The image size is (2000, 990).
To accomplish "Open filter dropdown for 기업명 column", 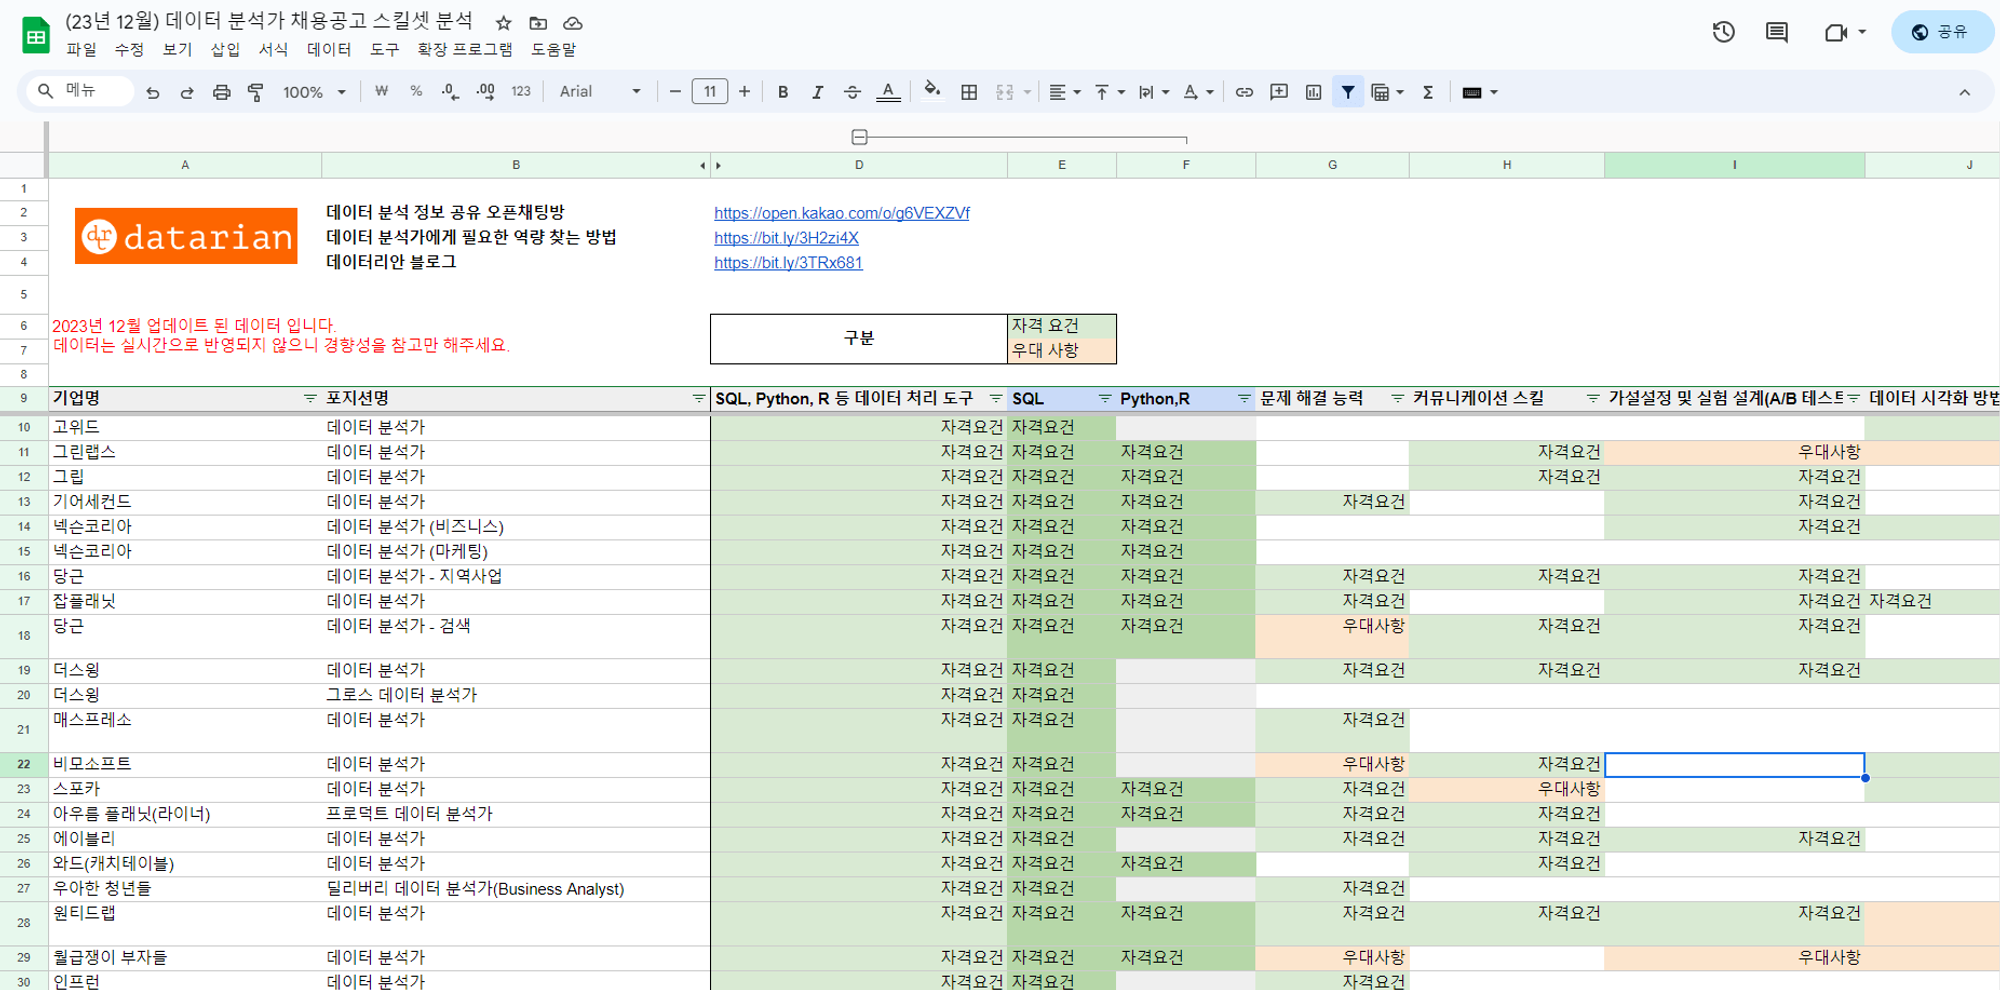I will click(x=310, y=398).
